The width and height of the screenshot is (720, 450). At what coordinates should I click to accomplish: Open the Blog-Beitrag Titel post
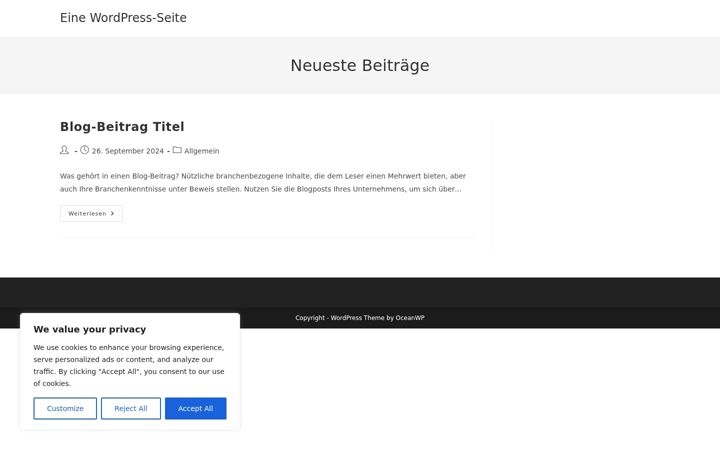[x=122, y=126]
